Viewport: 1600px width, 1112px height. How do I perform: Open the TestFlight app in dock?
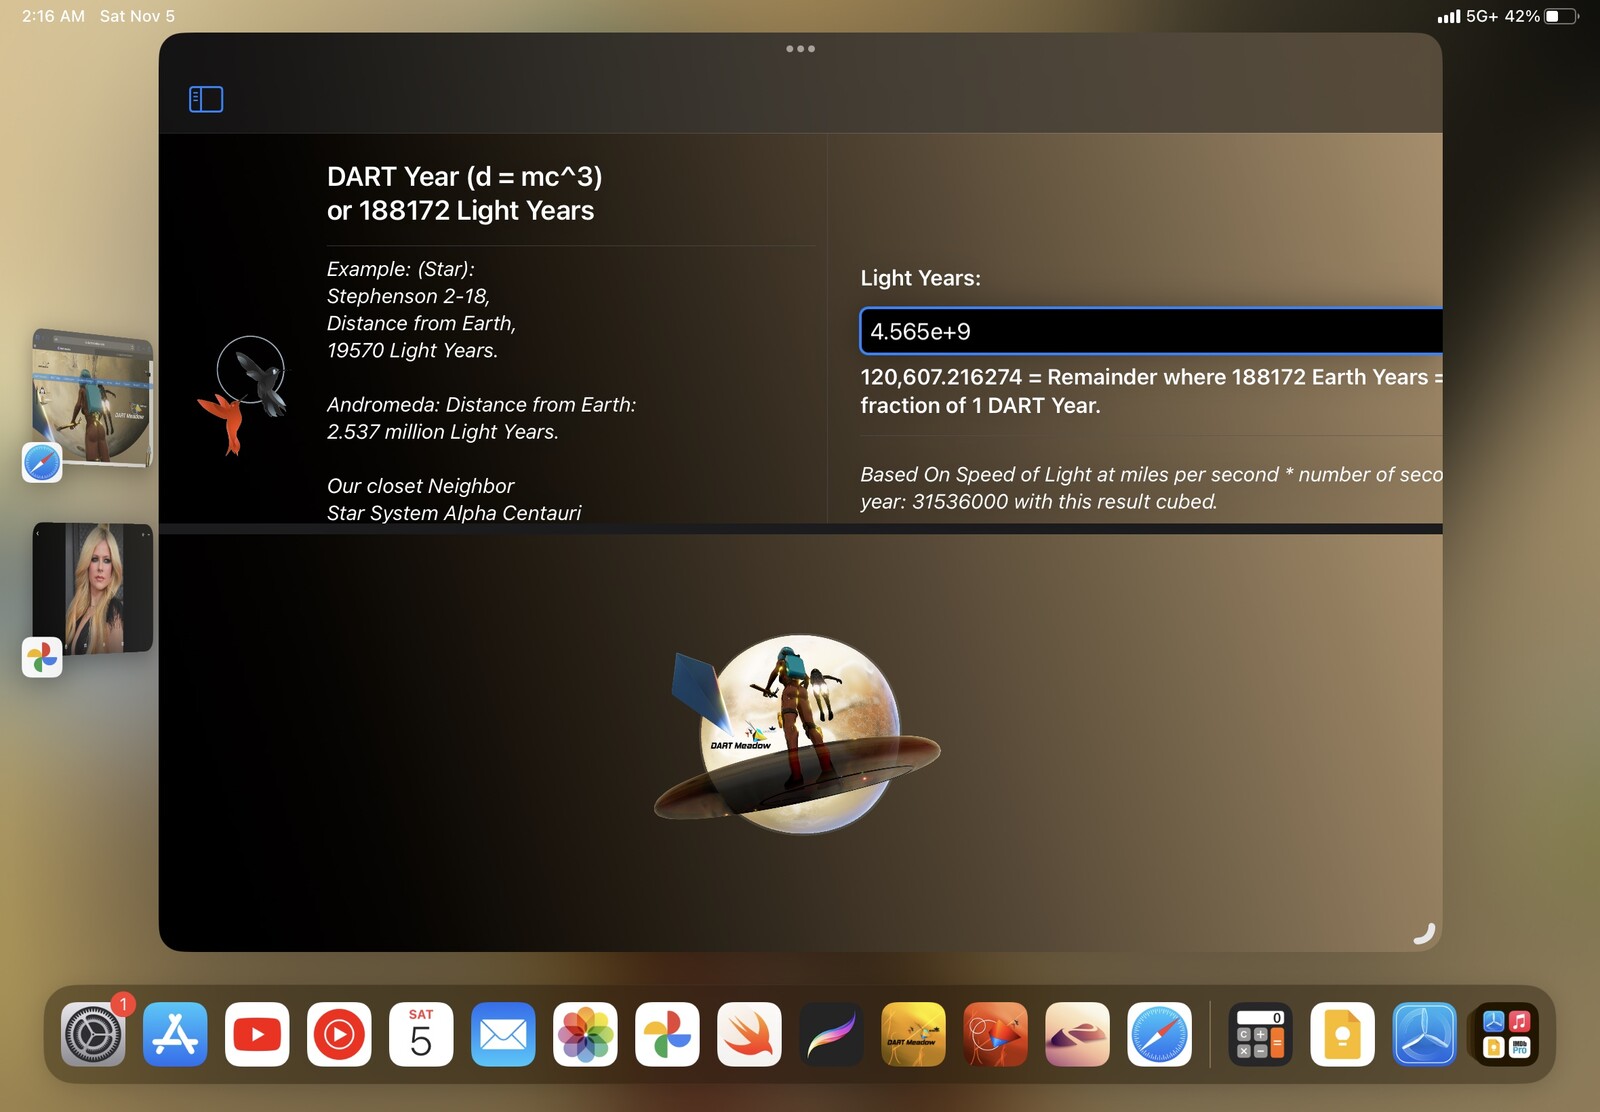[1424, 1034]
